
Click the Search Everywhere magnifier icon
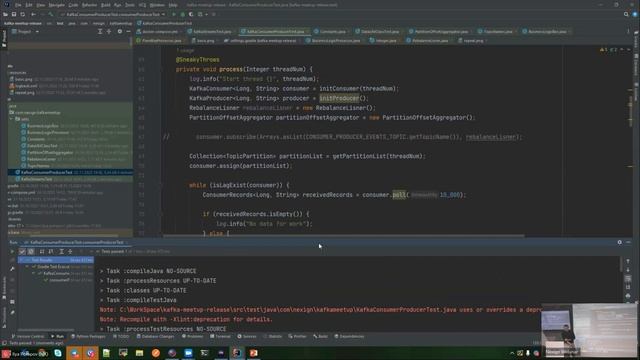pyautogui.click(x=626, y=14)
